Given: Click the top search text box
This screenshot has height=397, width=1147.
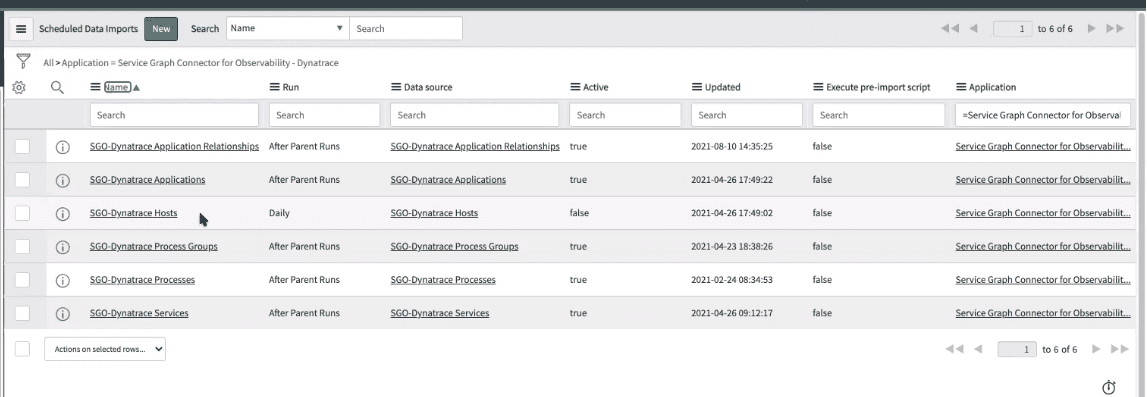Looking at the screenshot, I should 406,29.
